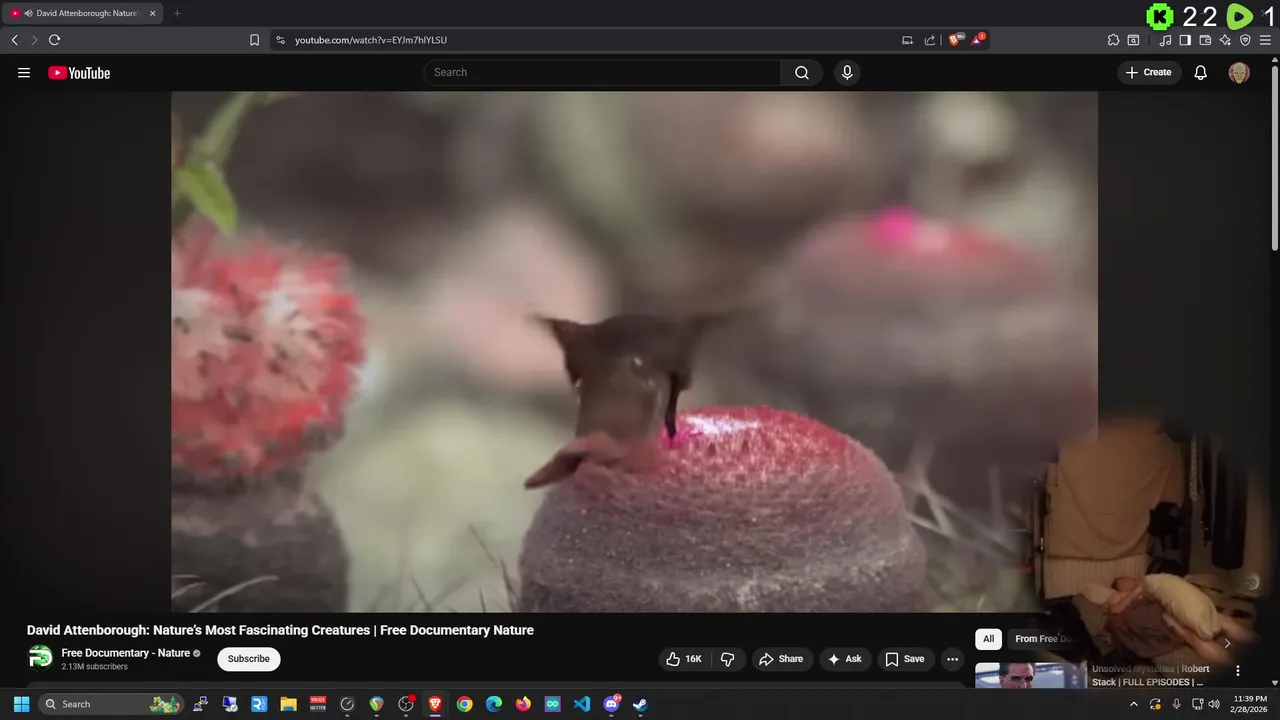Reload the current page
Screen dimensions: 1280x720
click(55, 40)
